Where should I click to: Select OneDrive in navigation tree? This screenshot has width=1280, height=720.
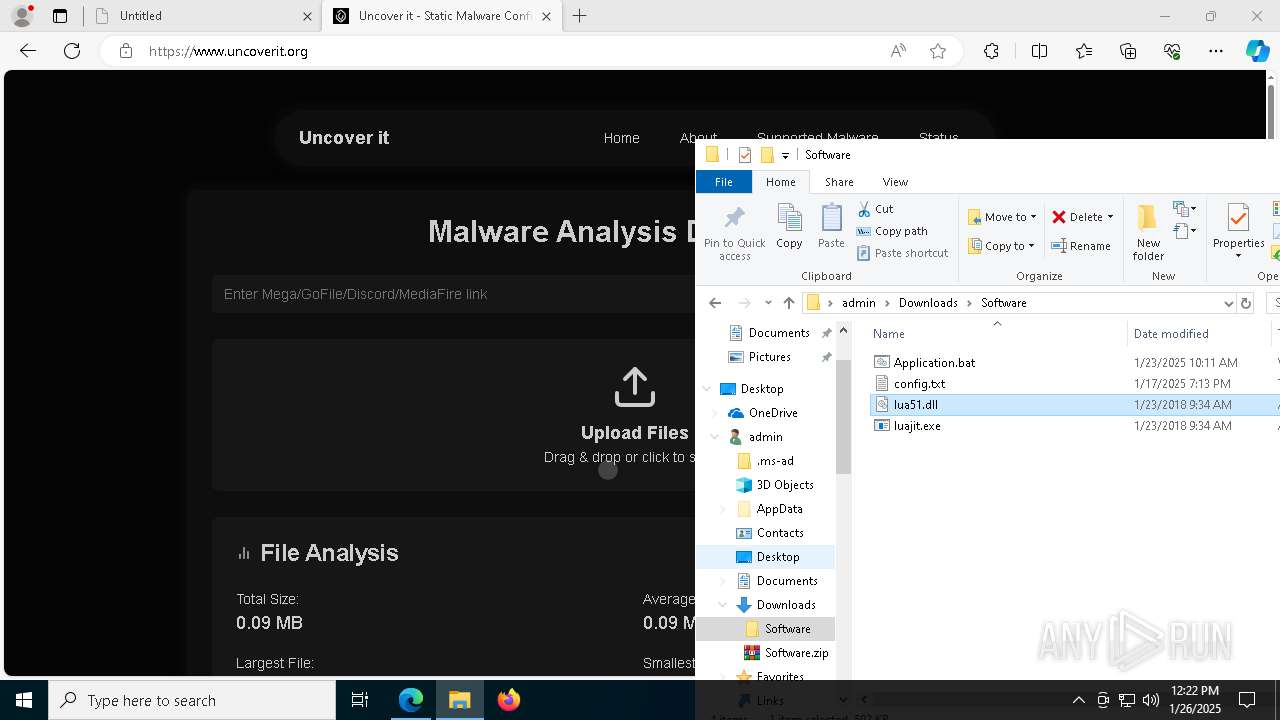(773, 413)
